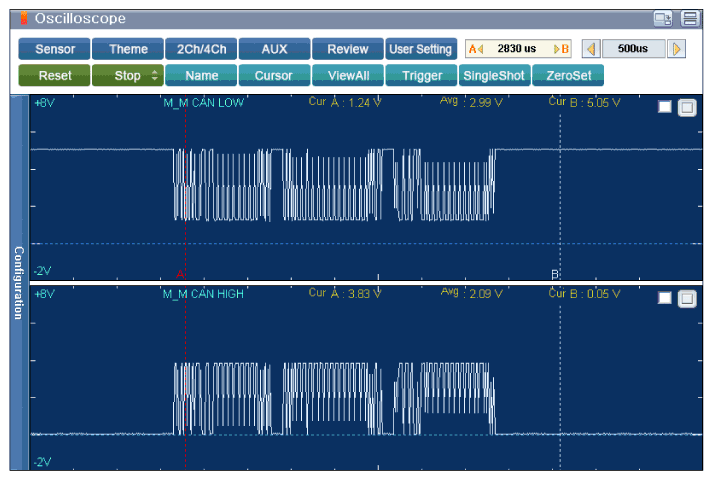Click the cursor A arrow icon

pyautogui.click(x=475, y=49)
